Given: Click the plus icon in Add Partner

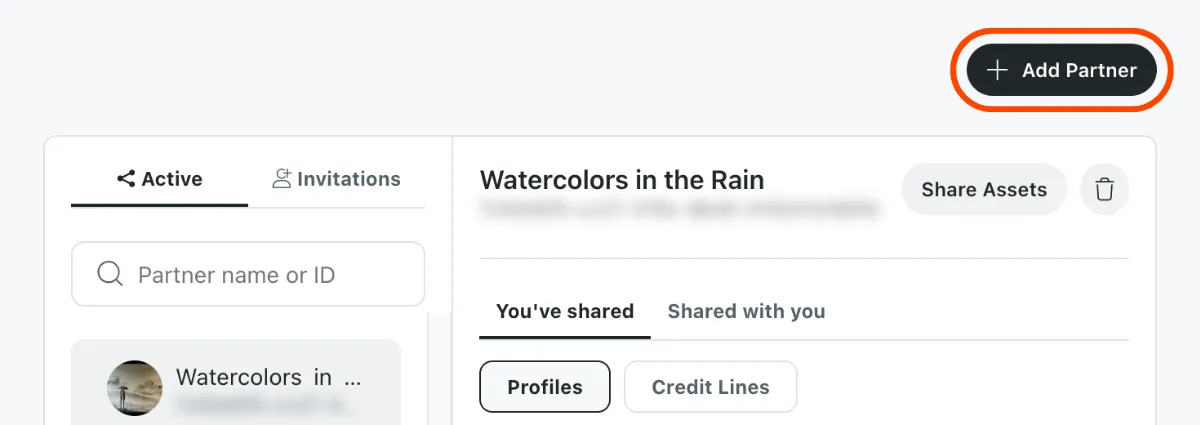Looking at the screenshot, I should click(x=996, y=70).
